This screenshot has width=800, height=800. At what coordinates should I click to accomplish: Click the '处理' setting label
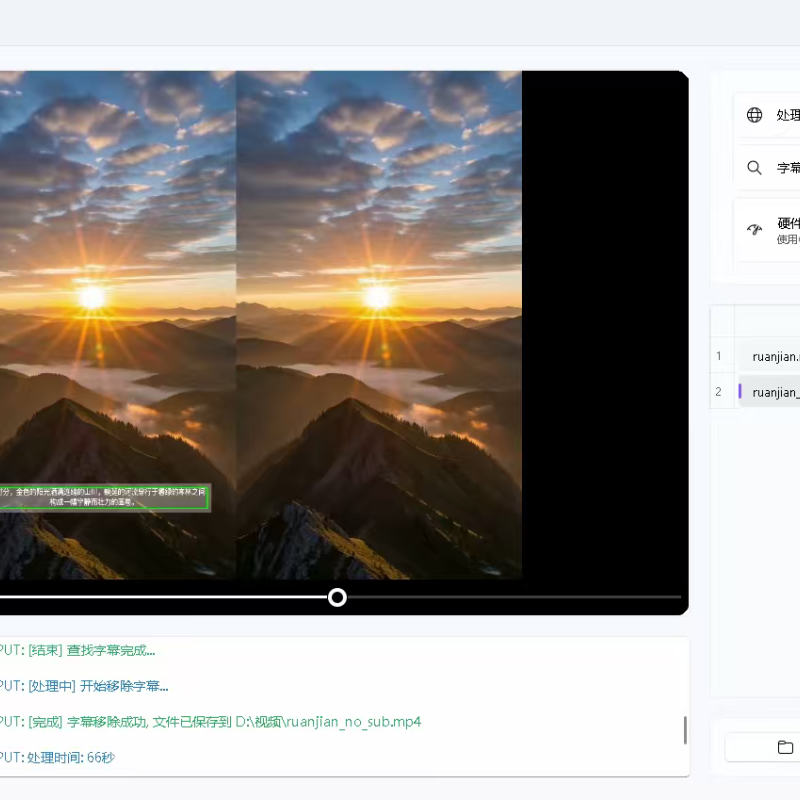click(788, 115)
